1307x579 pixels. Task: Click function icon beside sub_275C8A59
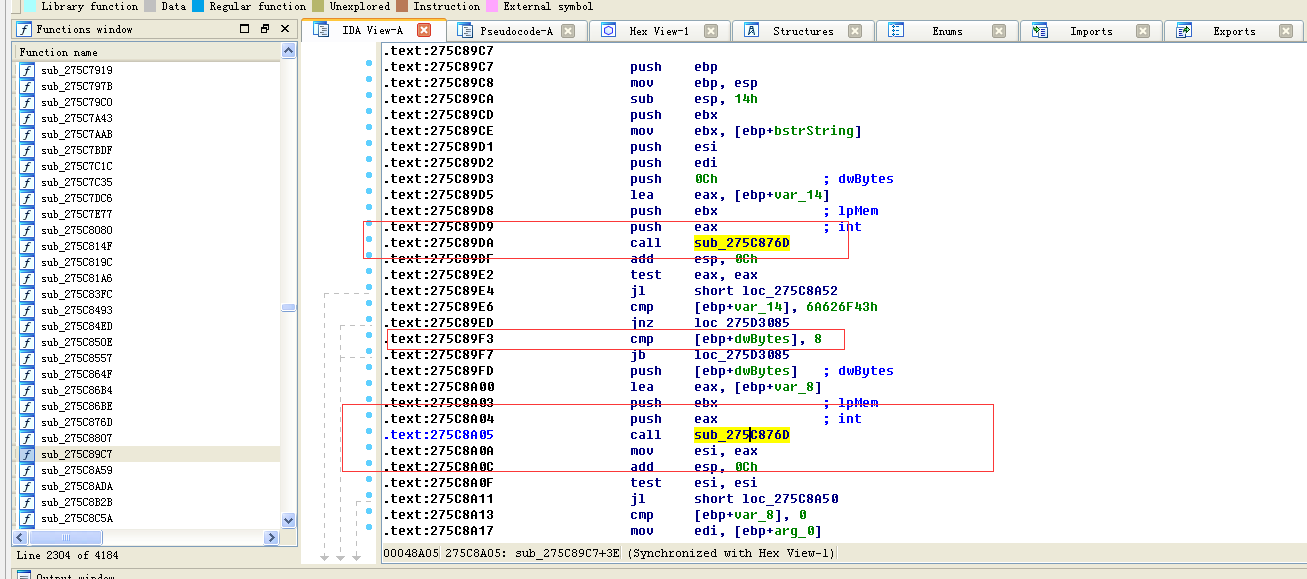tap(26, 470)
